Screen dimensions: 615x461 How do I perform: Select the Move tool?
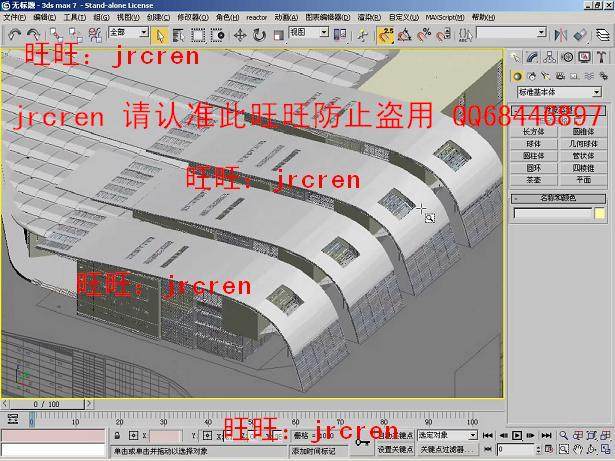[x=240, y=36]
